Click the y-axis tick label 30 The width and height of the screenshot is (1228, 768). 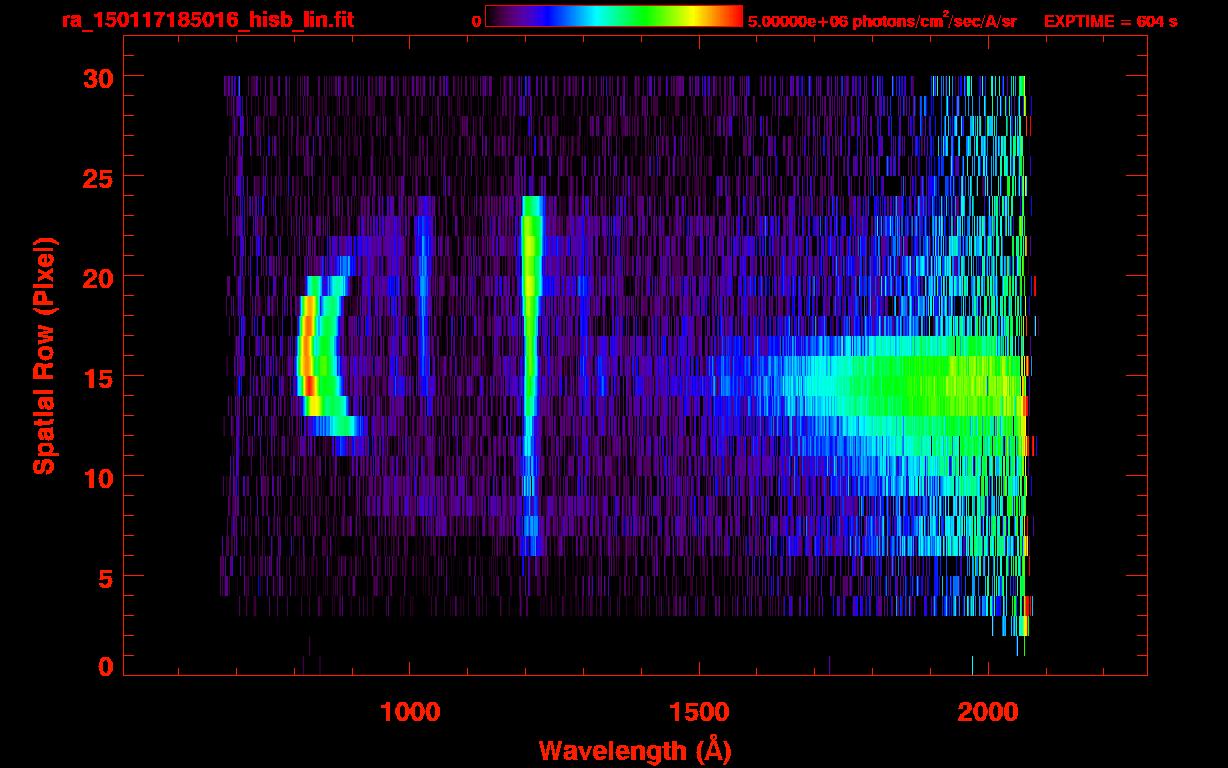(97, 77)
